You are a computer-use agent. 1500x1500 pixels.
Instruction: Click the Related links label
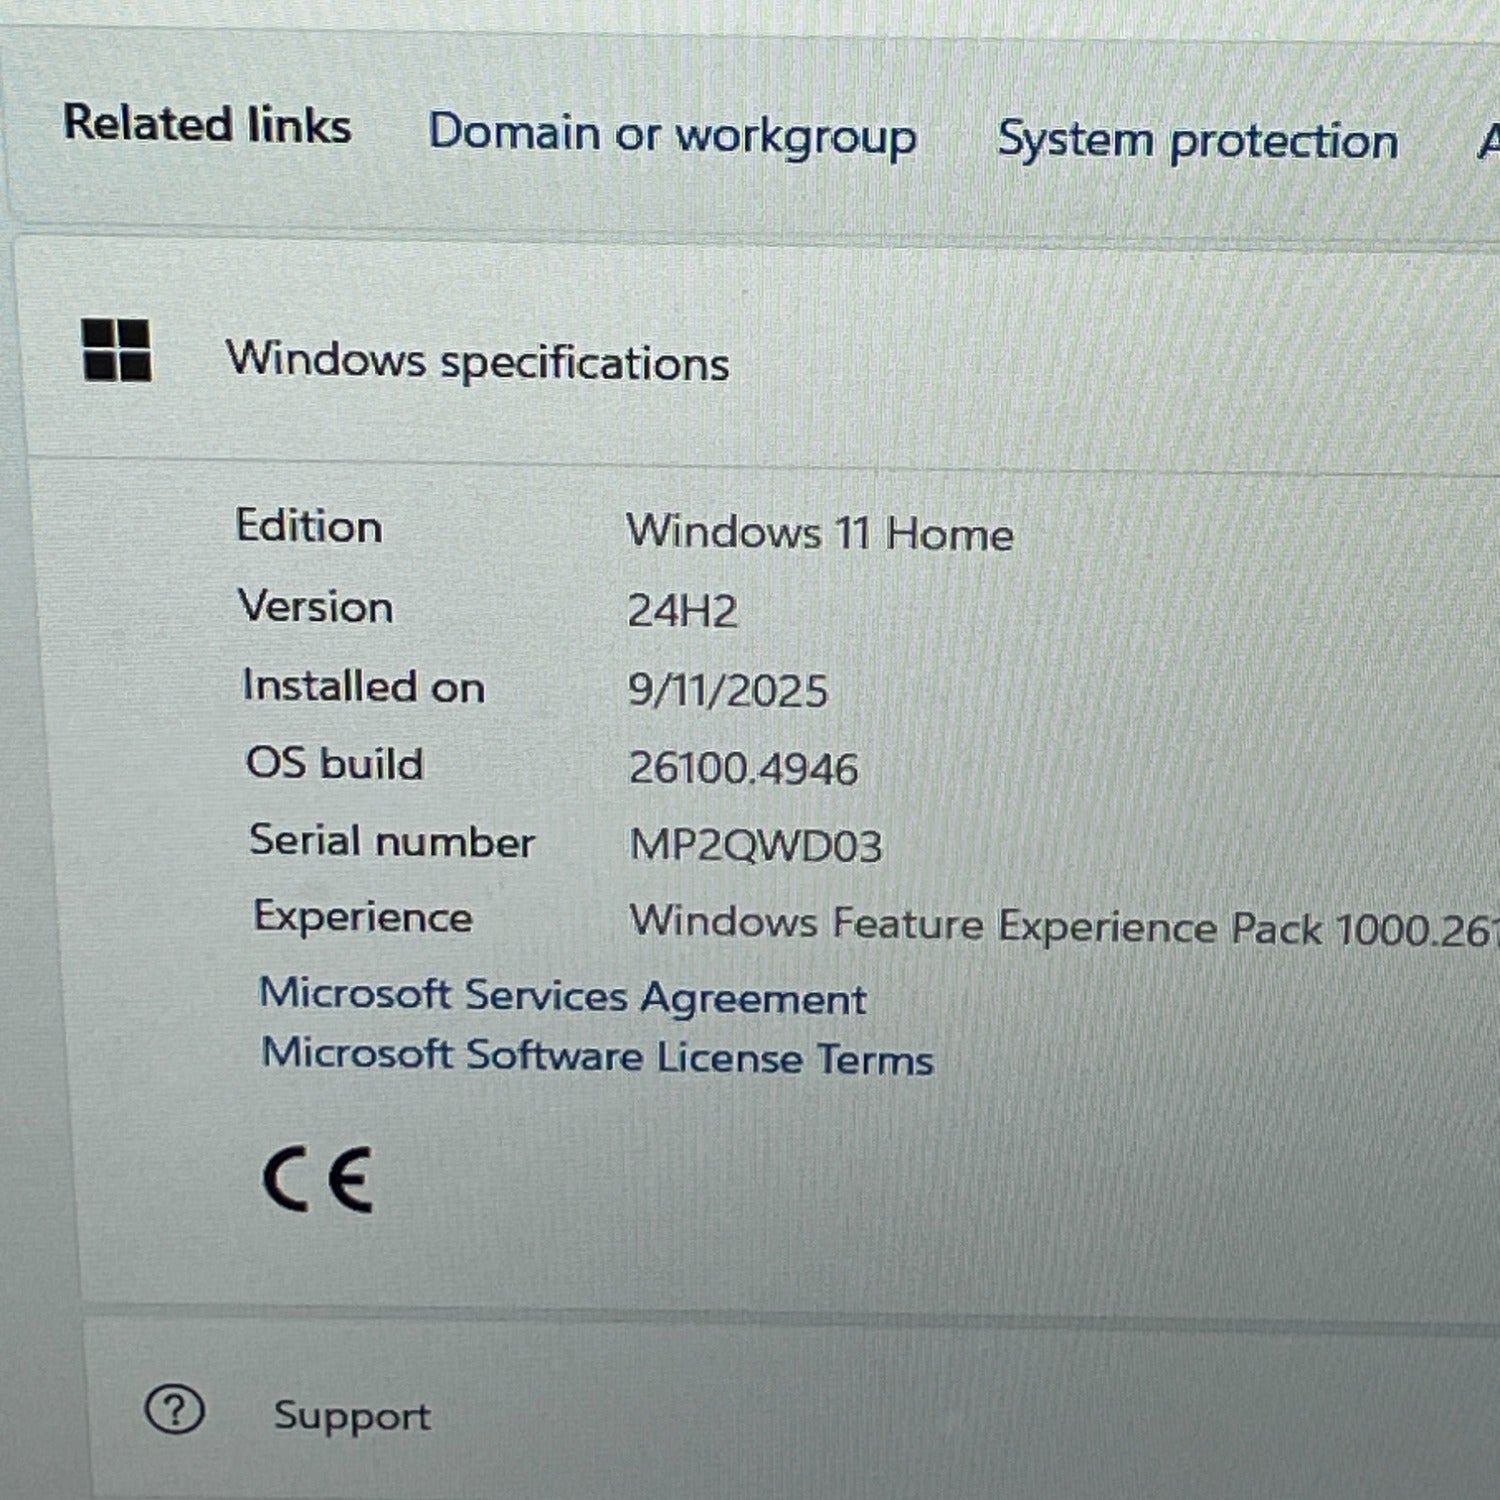coord(207,125)
